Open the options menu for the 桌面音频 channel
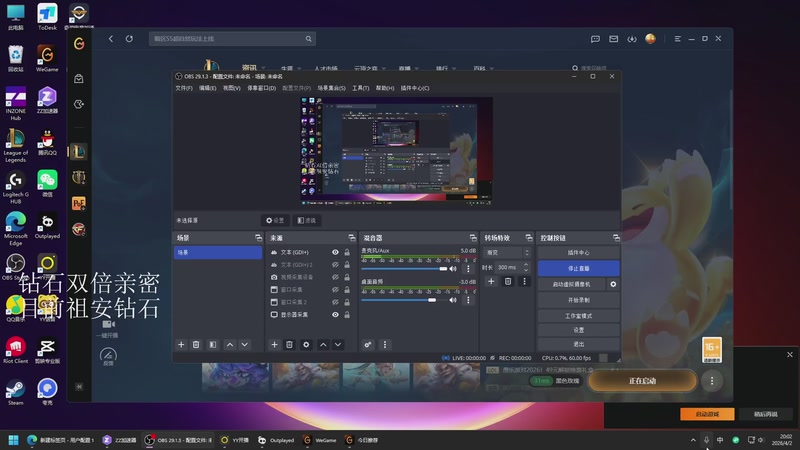This screenshot has width=800, height=450. tap(468, 300)
